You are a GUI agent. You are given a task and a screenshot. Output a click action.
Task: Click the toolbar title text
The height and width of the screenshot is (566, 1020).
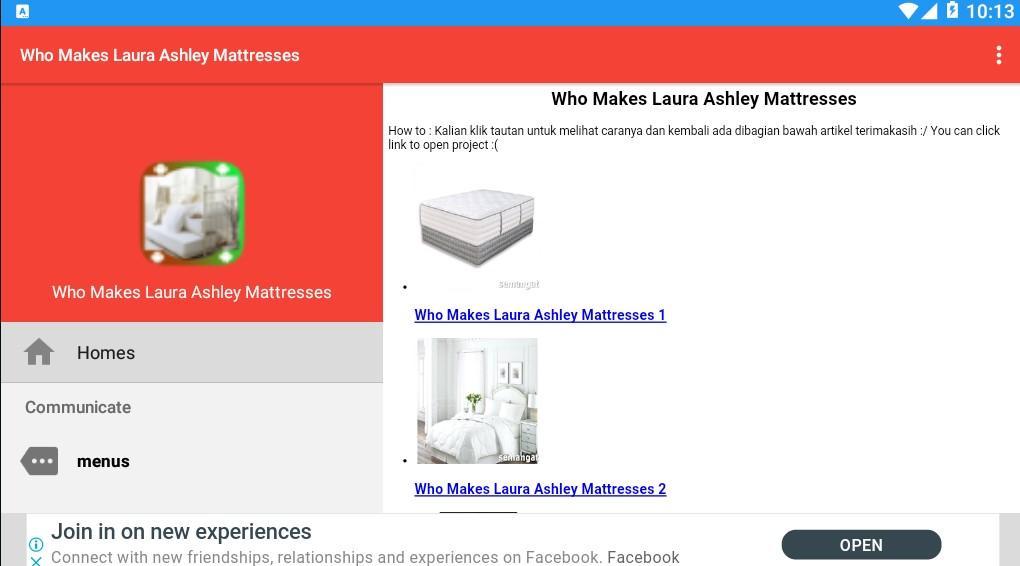click(159, 55)
